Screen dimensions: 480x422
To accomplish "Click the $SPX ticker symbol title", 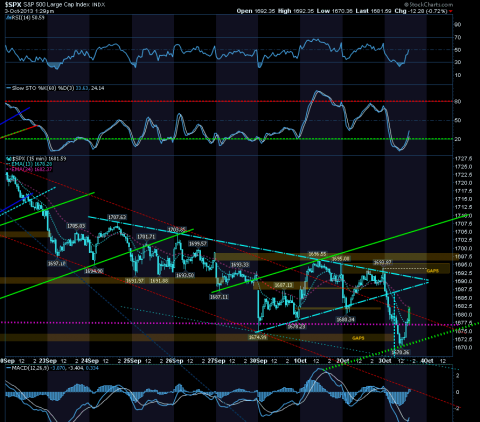I will pos(13,5).
